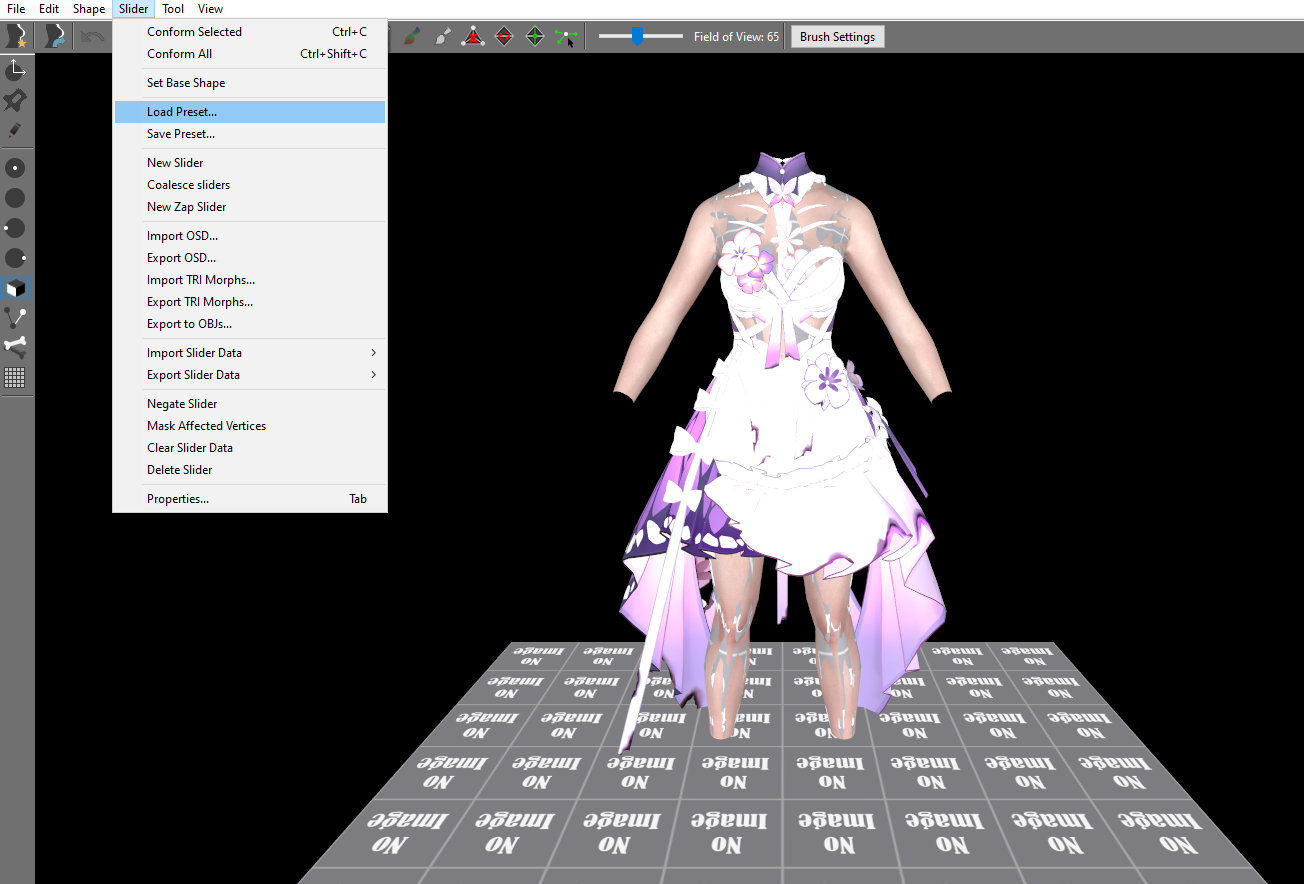Viewport: 1304px width, 884px height.
Task: Activate the pencil vertex edit tool
Action: pyautogui.click(x=15, y=130)
